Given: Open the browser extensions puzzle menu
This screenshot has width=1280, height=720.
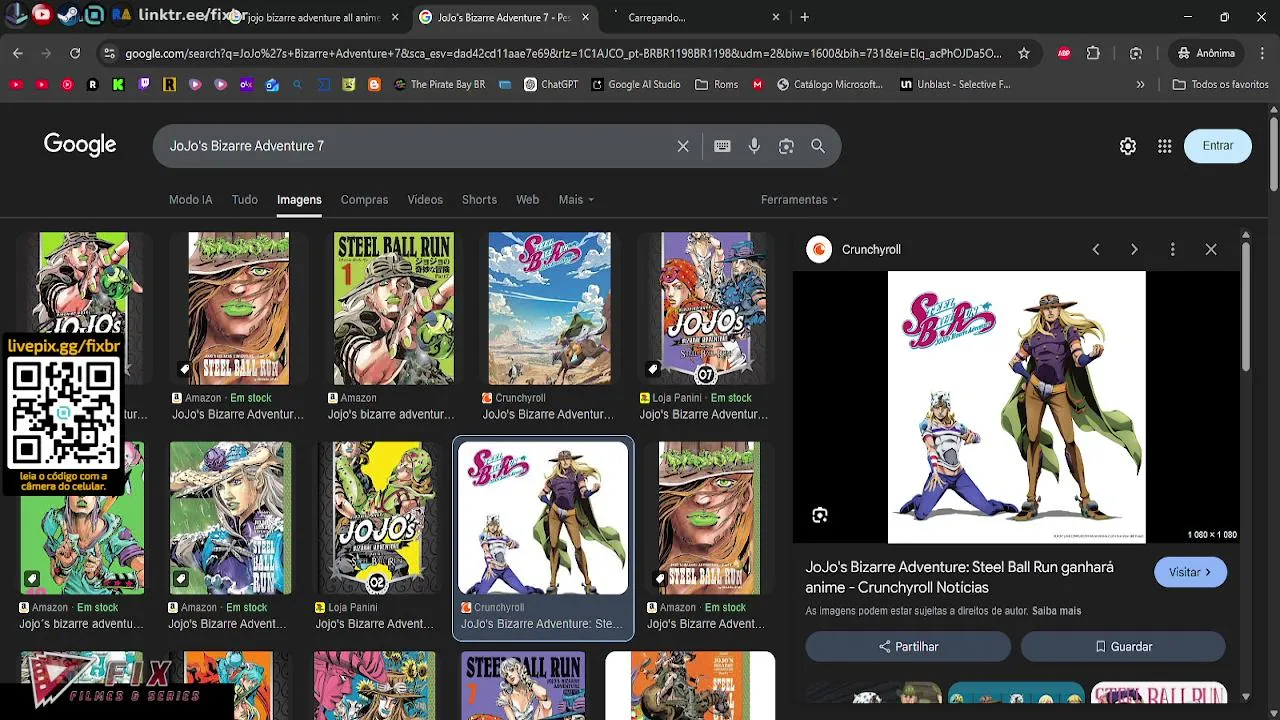Looking at the screenshot, I should coord(1093,53).
